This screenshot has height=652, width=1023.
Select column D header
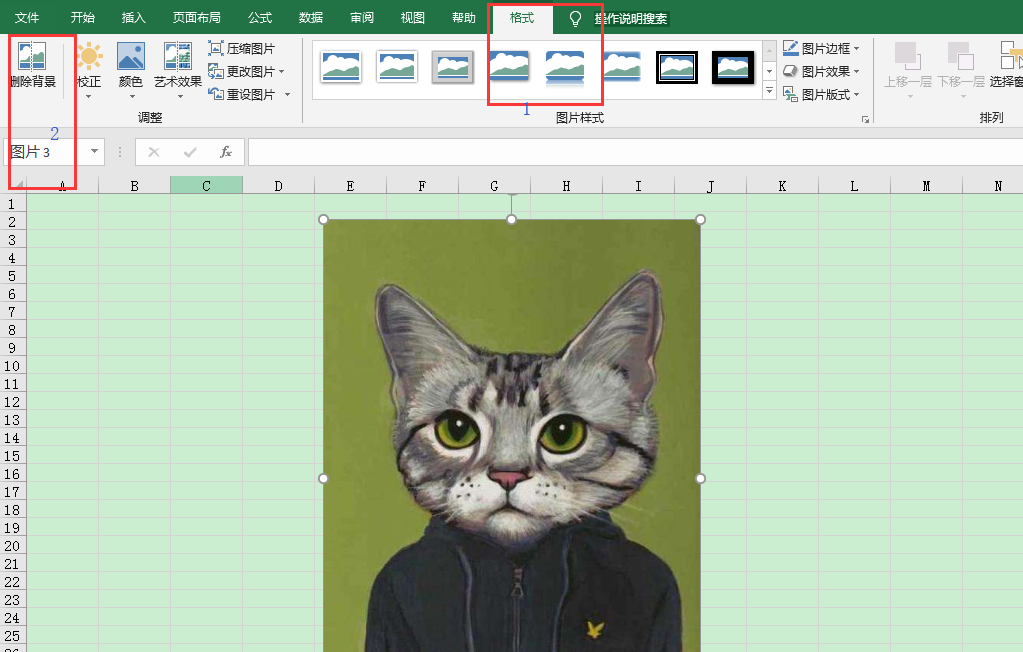point(279,185)
